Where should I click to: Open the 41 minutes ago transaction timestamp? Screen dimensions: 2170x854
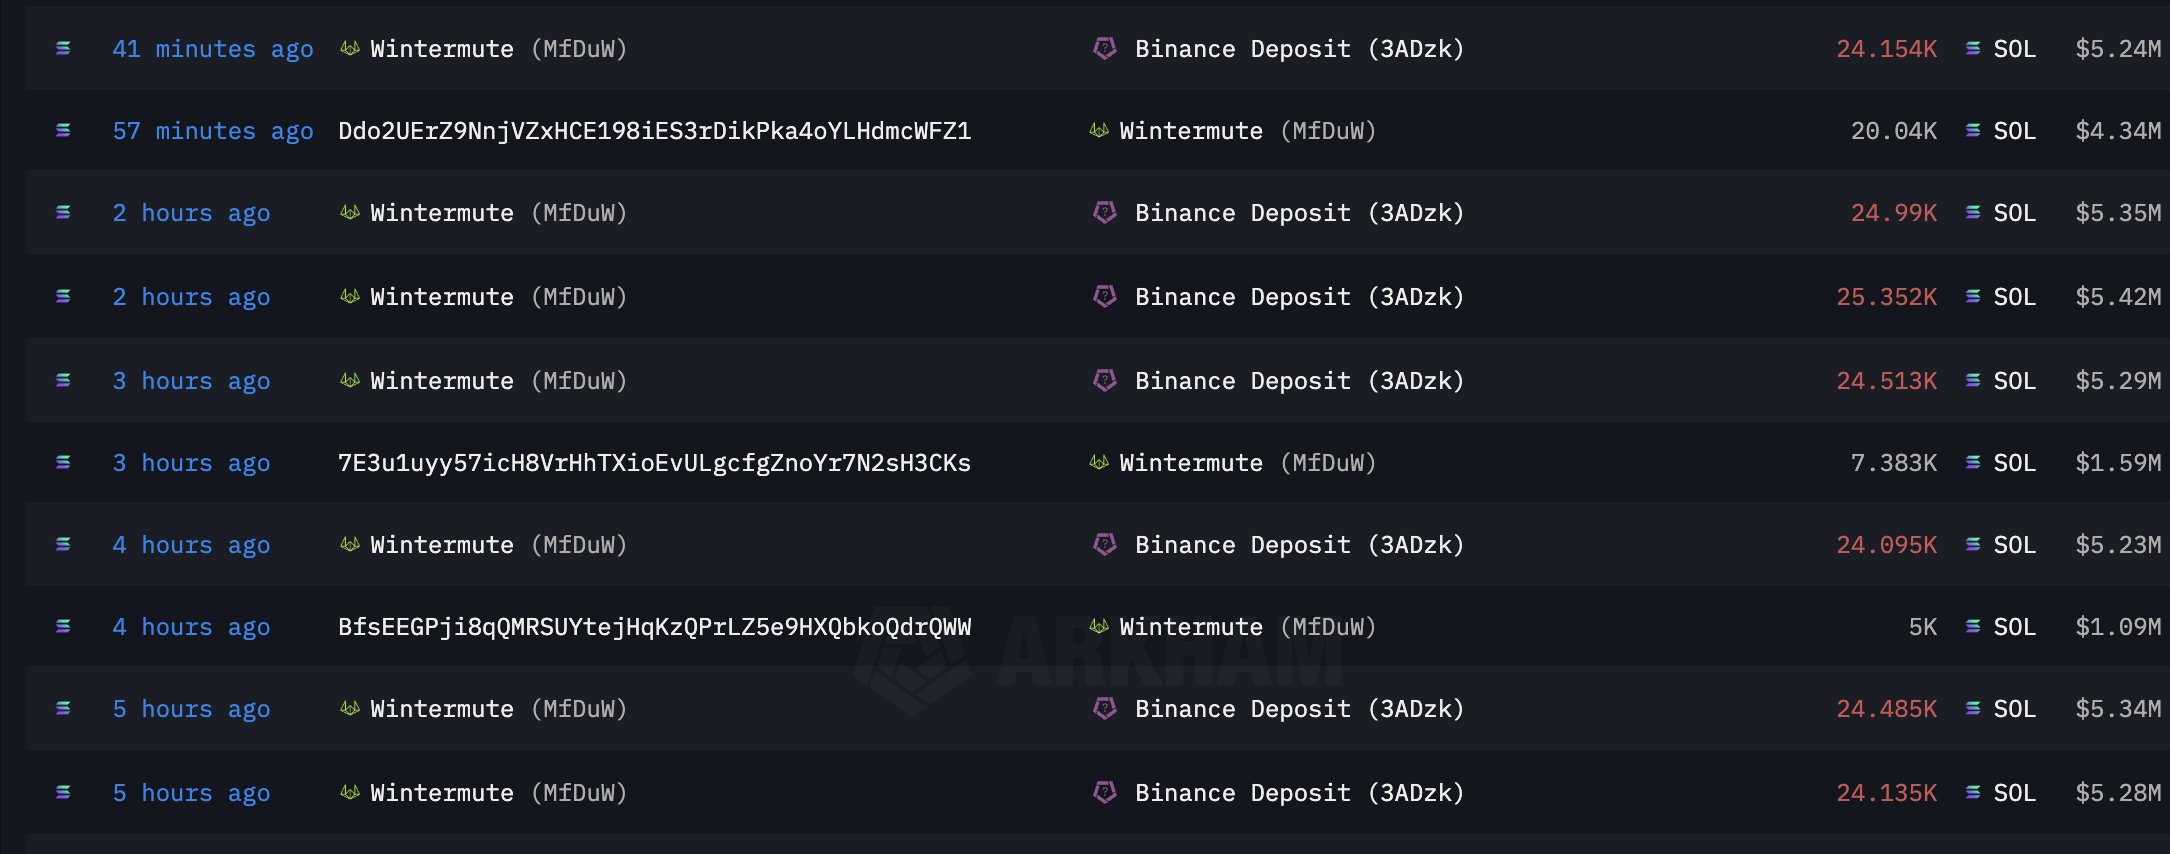213,49
